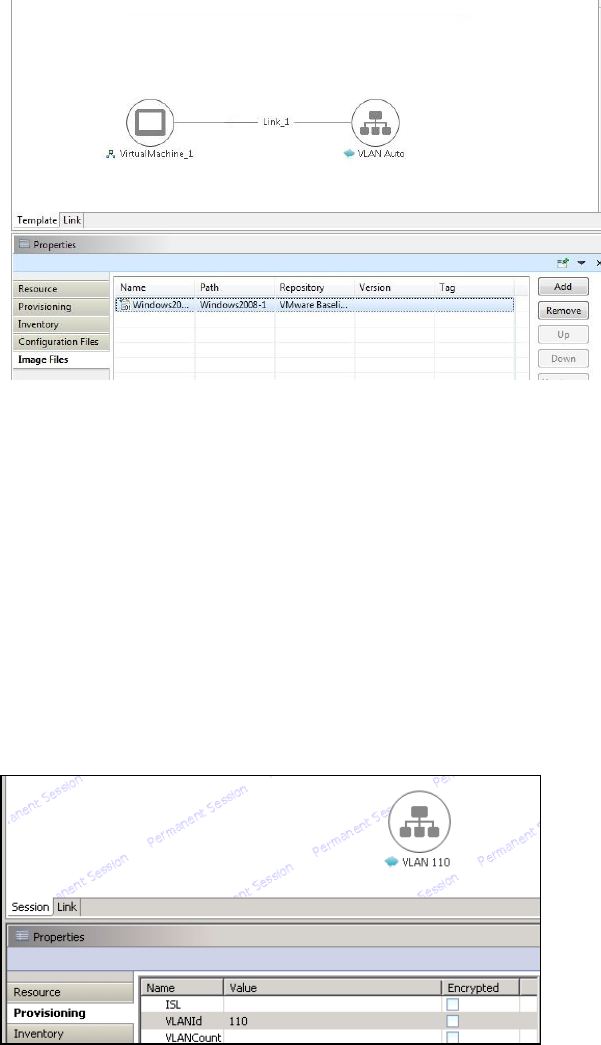Select Provisioning tab in session Properties
Viewport: 601px width, 1045px height.
click(x=70, y=1013)
